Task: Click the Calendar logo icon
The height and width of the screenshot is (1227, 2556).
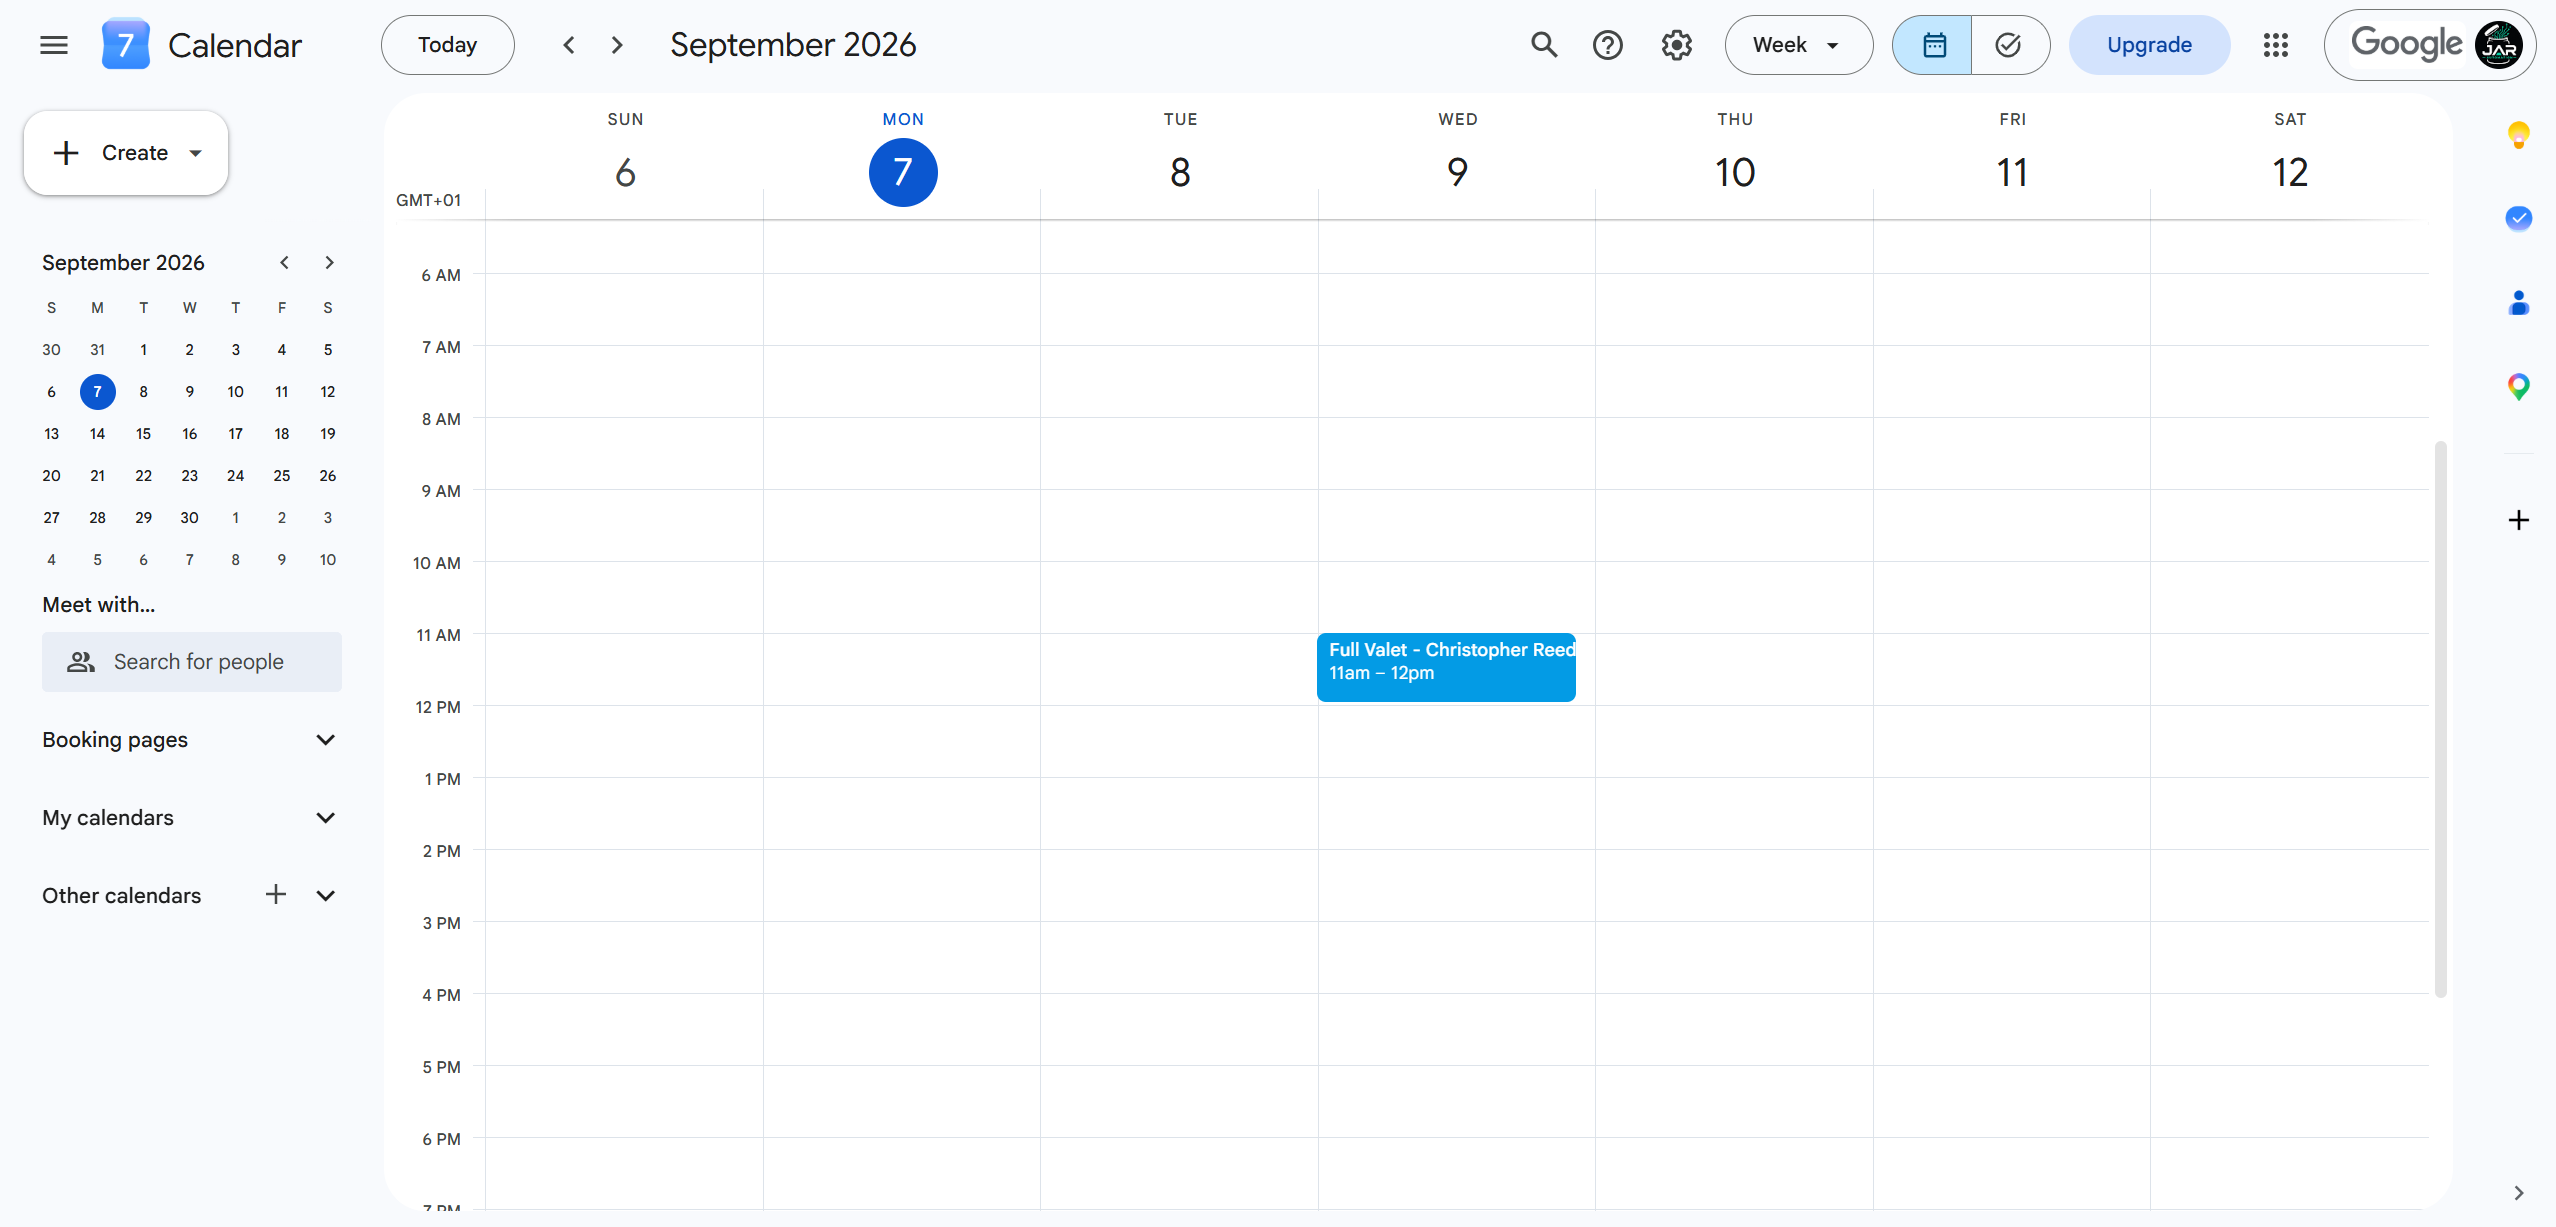Action: [x=125, y=45]
